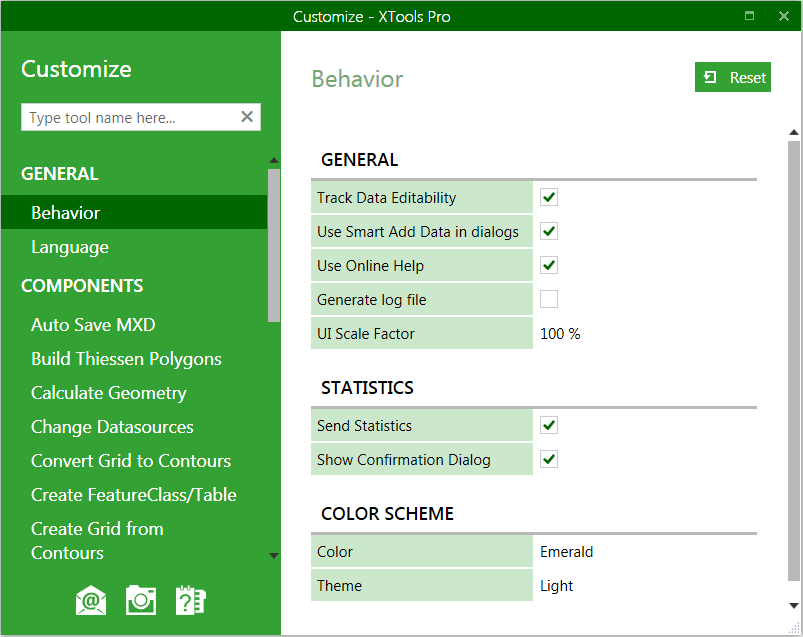803x637 pixels.
Task: Select Behavior in the sidebar
Action: 134,212
